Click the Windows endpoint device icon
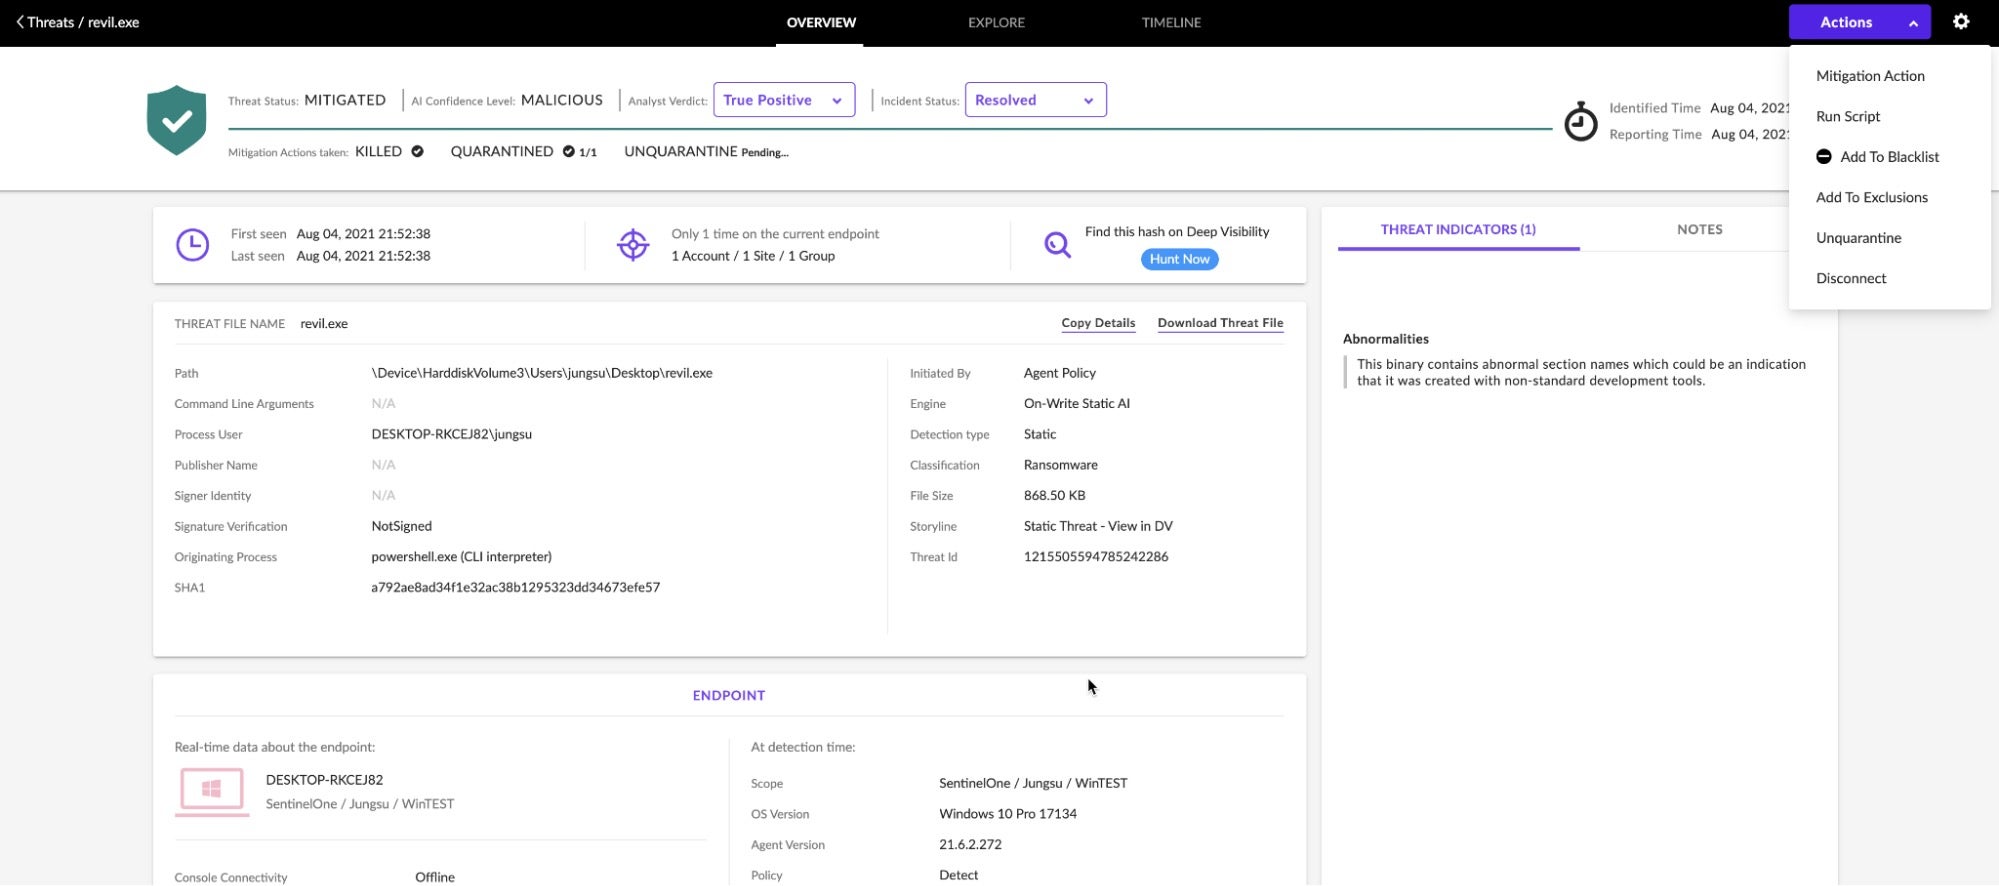The width and height of the screenshot is (1999, 886). [x=212, y=790]
